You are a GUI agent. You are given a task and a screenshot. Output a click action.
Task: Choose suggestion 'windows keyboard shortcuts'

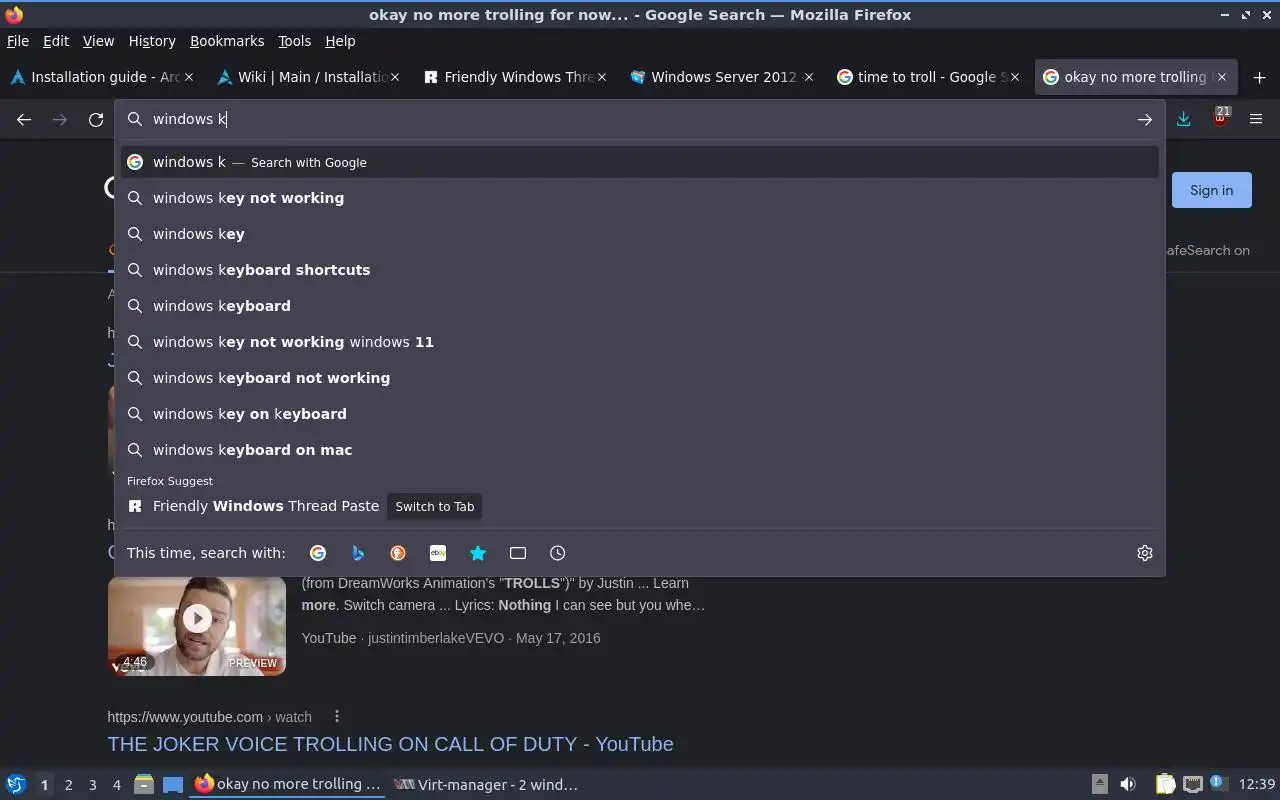(640, 270)
